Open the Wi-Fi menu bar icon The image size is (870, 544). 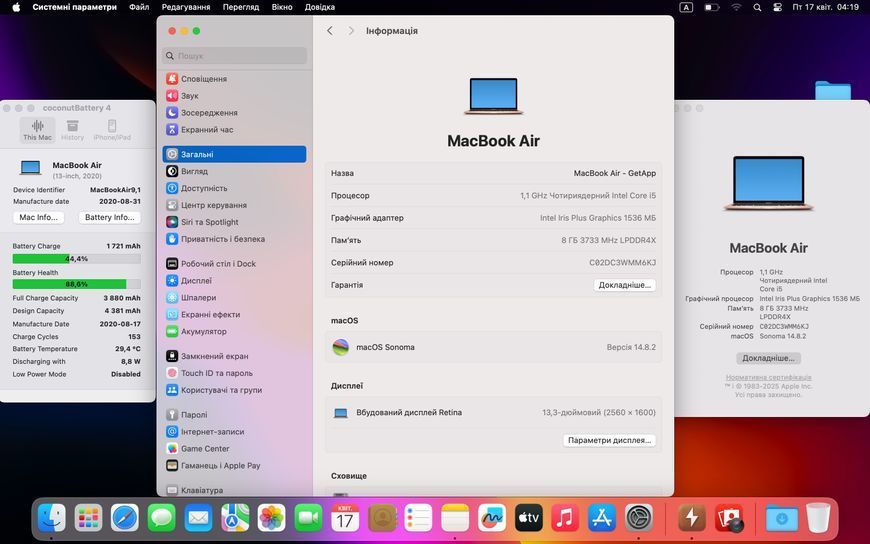(736, 7)
